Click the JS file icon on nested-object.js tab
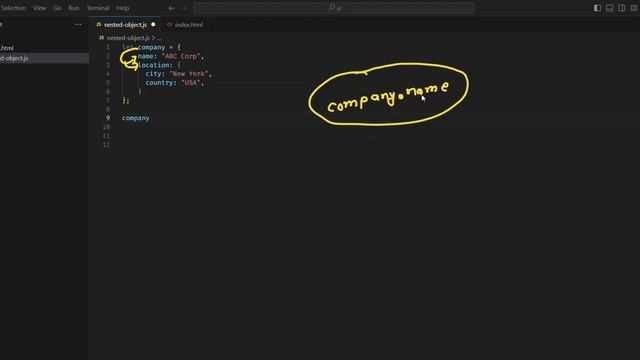This screenshot has height=360, width=640. click(x=98, y=24)
